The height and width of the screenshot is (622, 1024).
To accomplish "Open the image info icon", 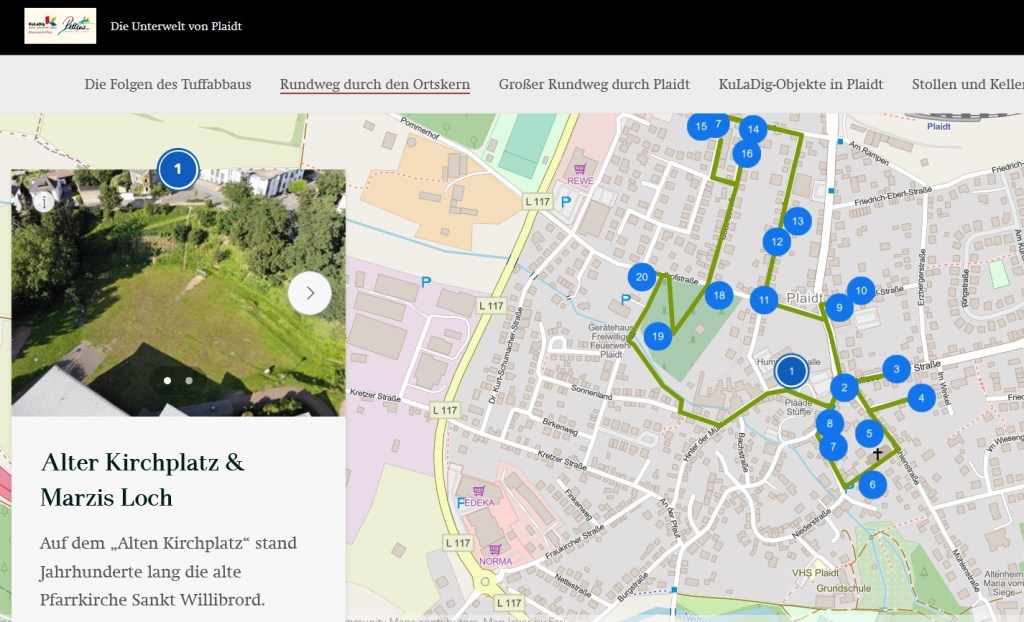I will (43, 202).
